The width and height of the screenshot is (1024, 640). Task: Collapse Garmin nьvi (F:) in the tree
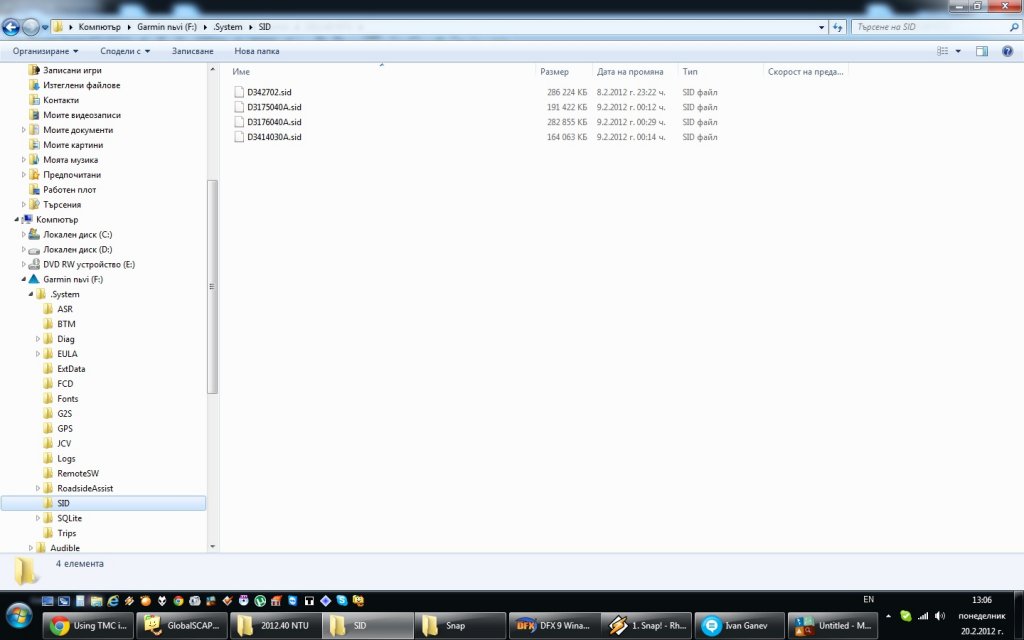(24, 280)
